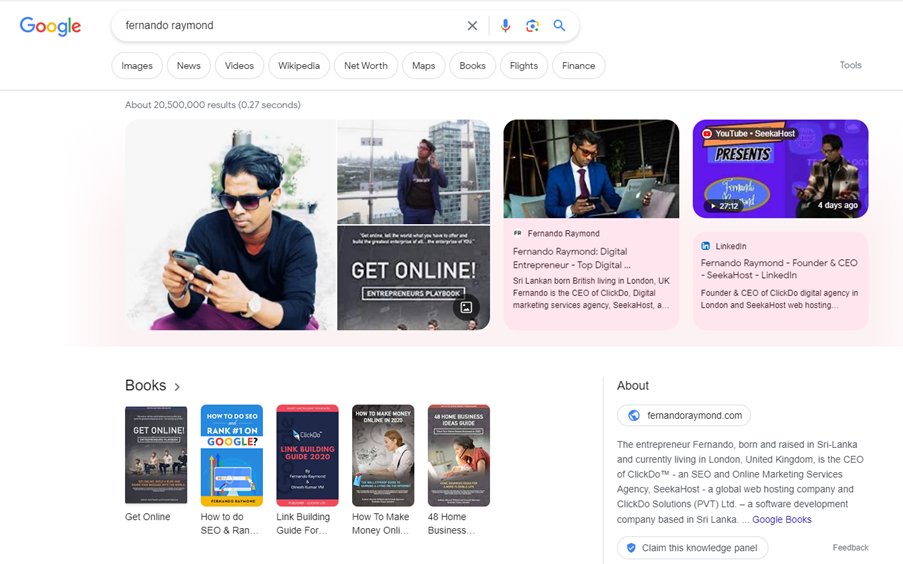Open How to do SEO book cover

pyautogui.click(x=232, y=455)
